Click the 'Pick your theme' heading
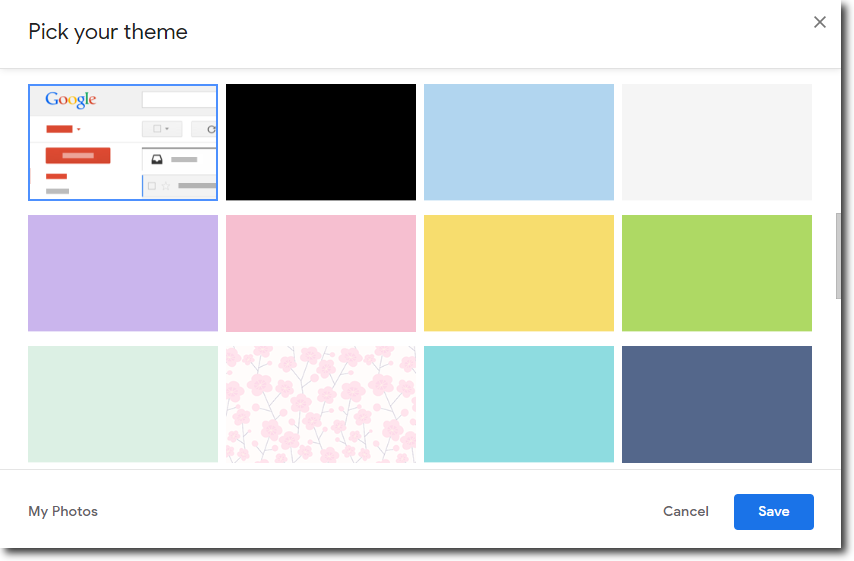Viewport: 854px width, 561px height. click(x=108, y=32)
